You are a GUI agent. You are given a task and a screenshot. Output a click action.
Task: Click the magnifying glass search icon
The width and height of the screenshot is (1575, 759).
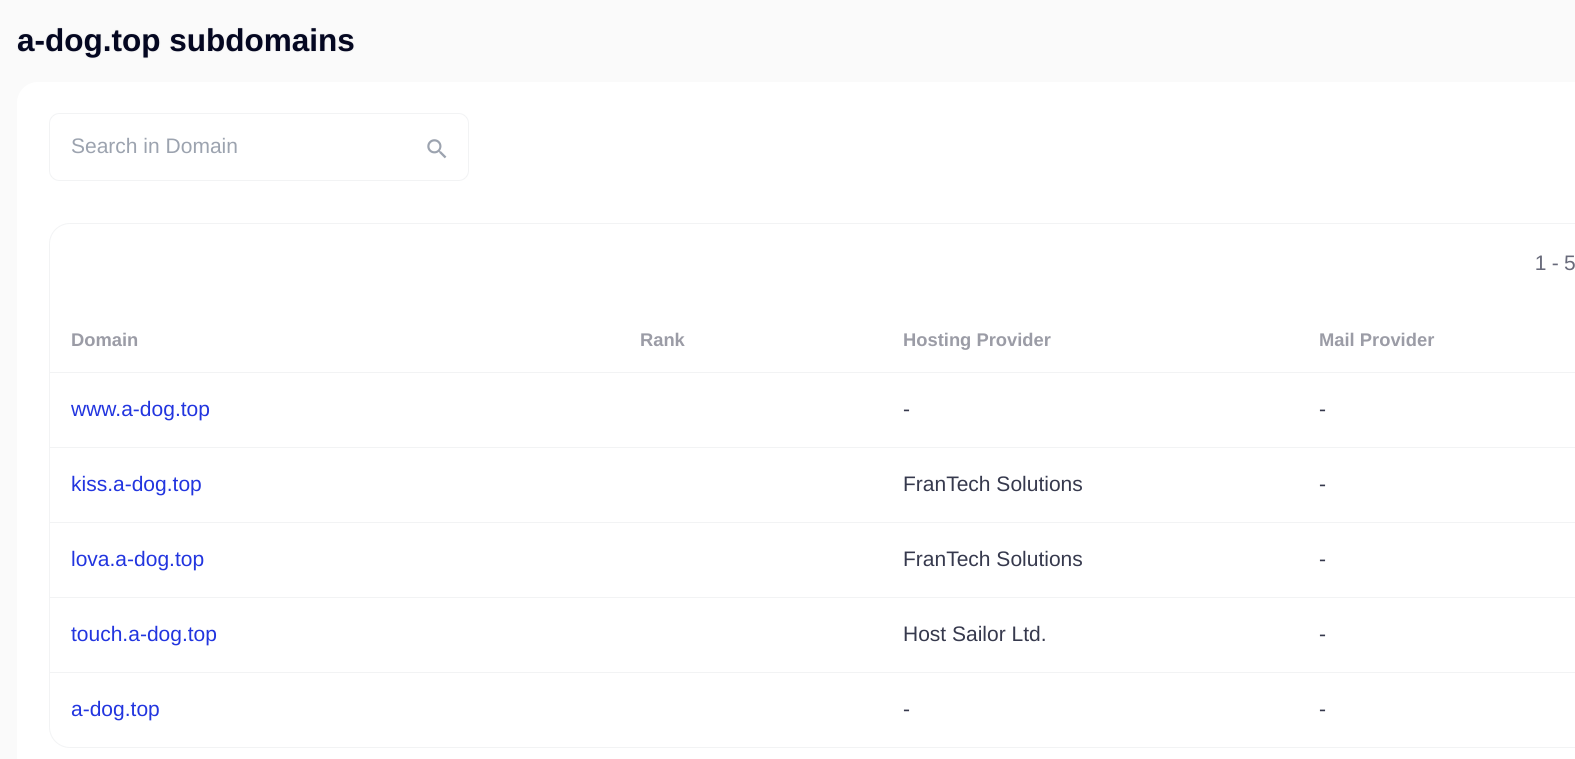coord(436,148)
